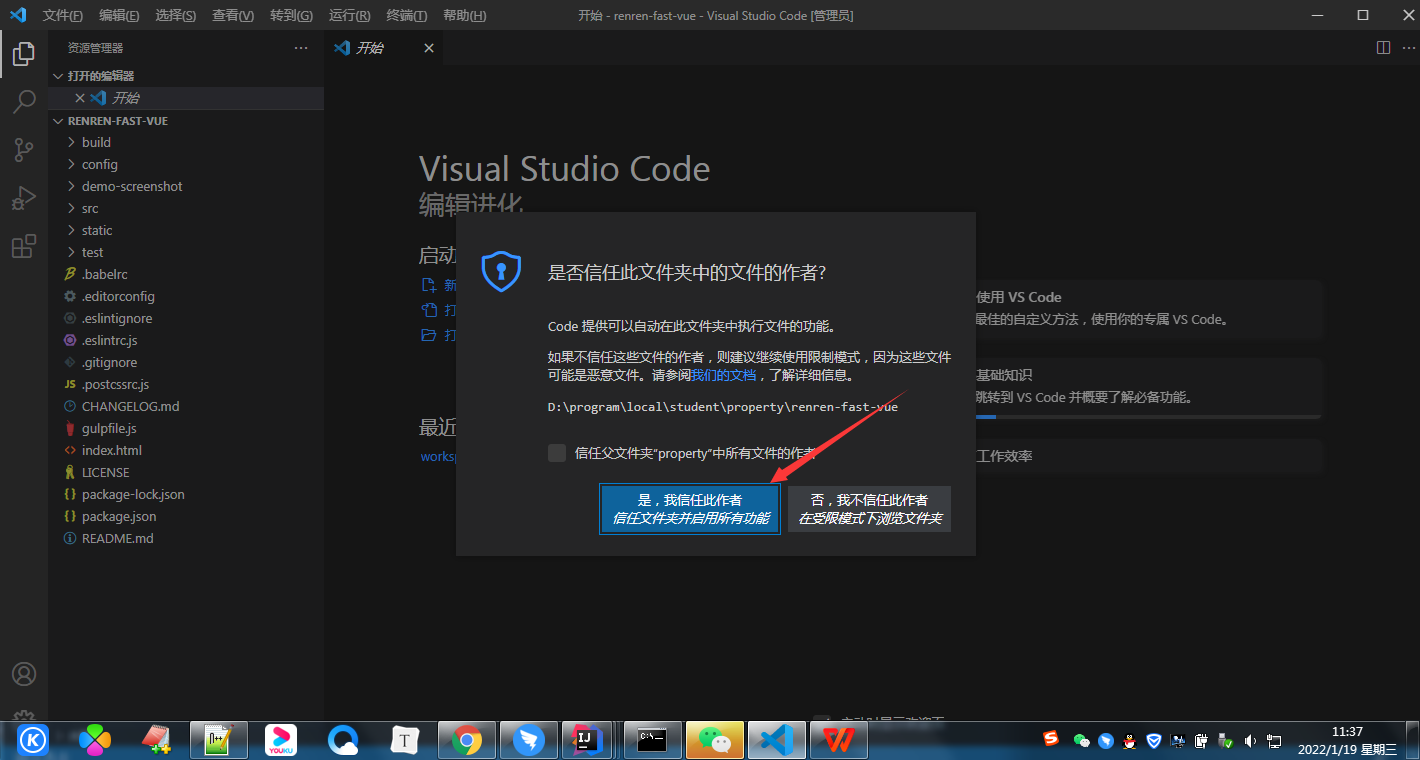Click the VS Code logo in title bar

[x=18, y=15]
